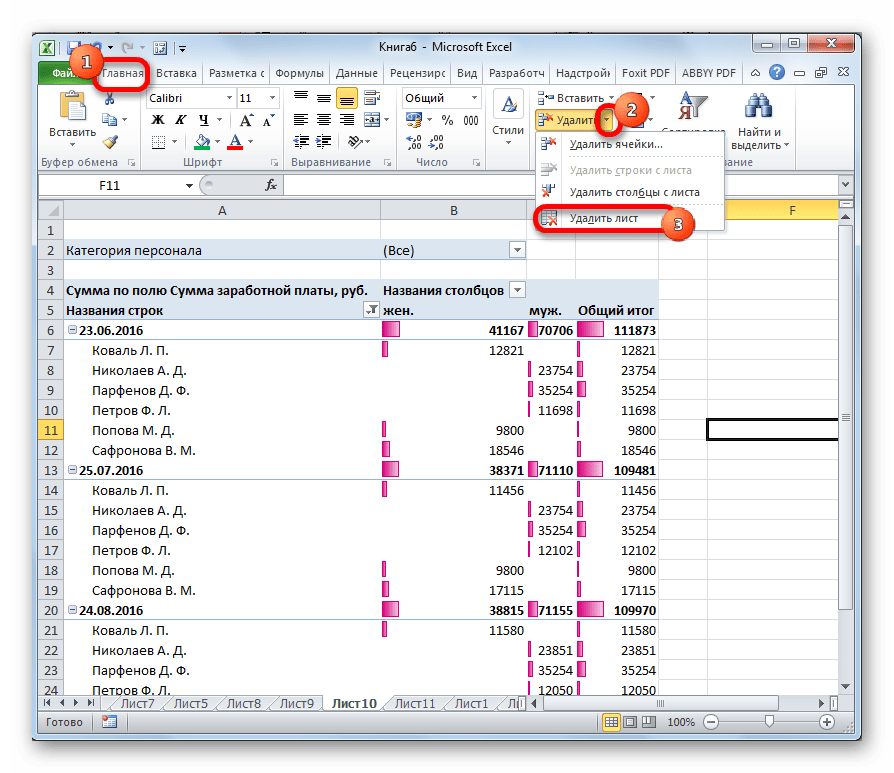Open the Общий number format dropdown

coord(474,98)
